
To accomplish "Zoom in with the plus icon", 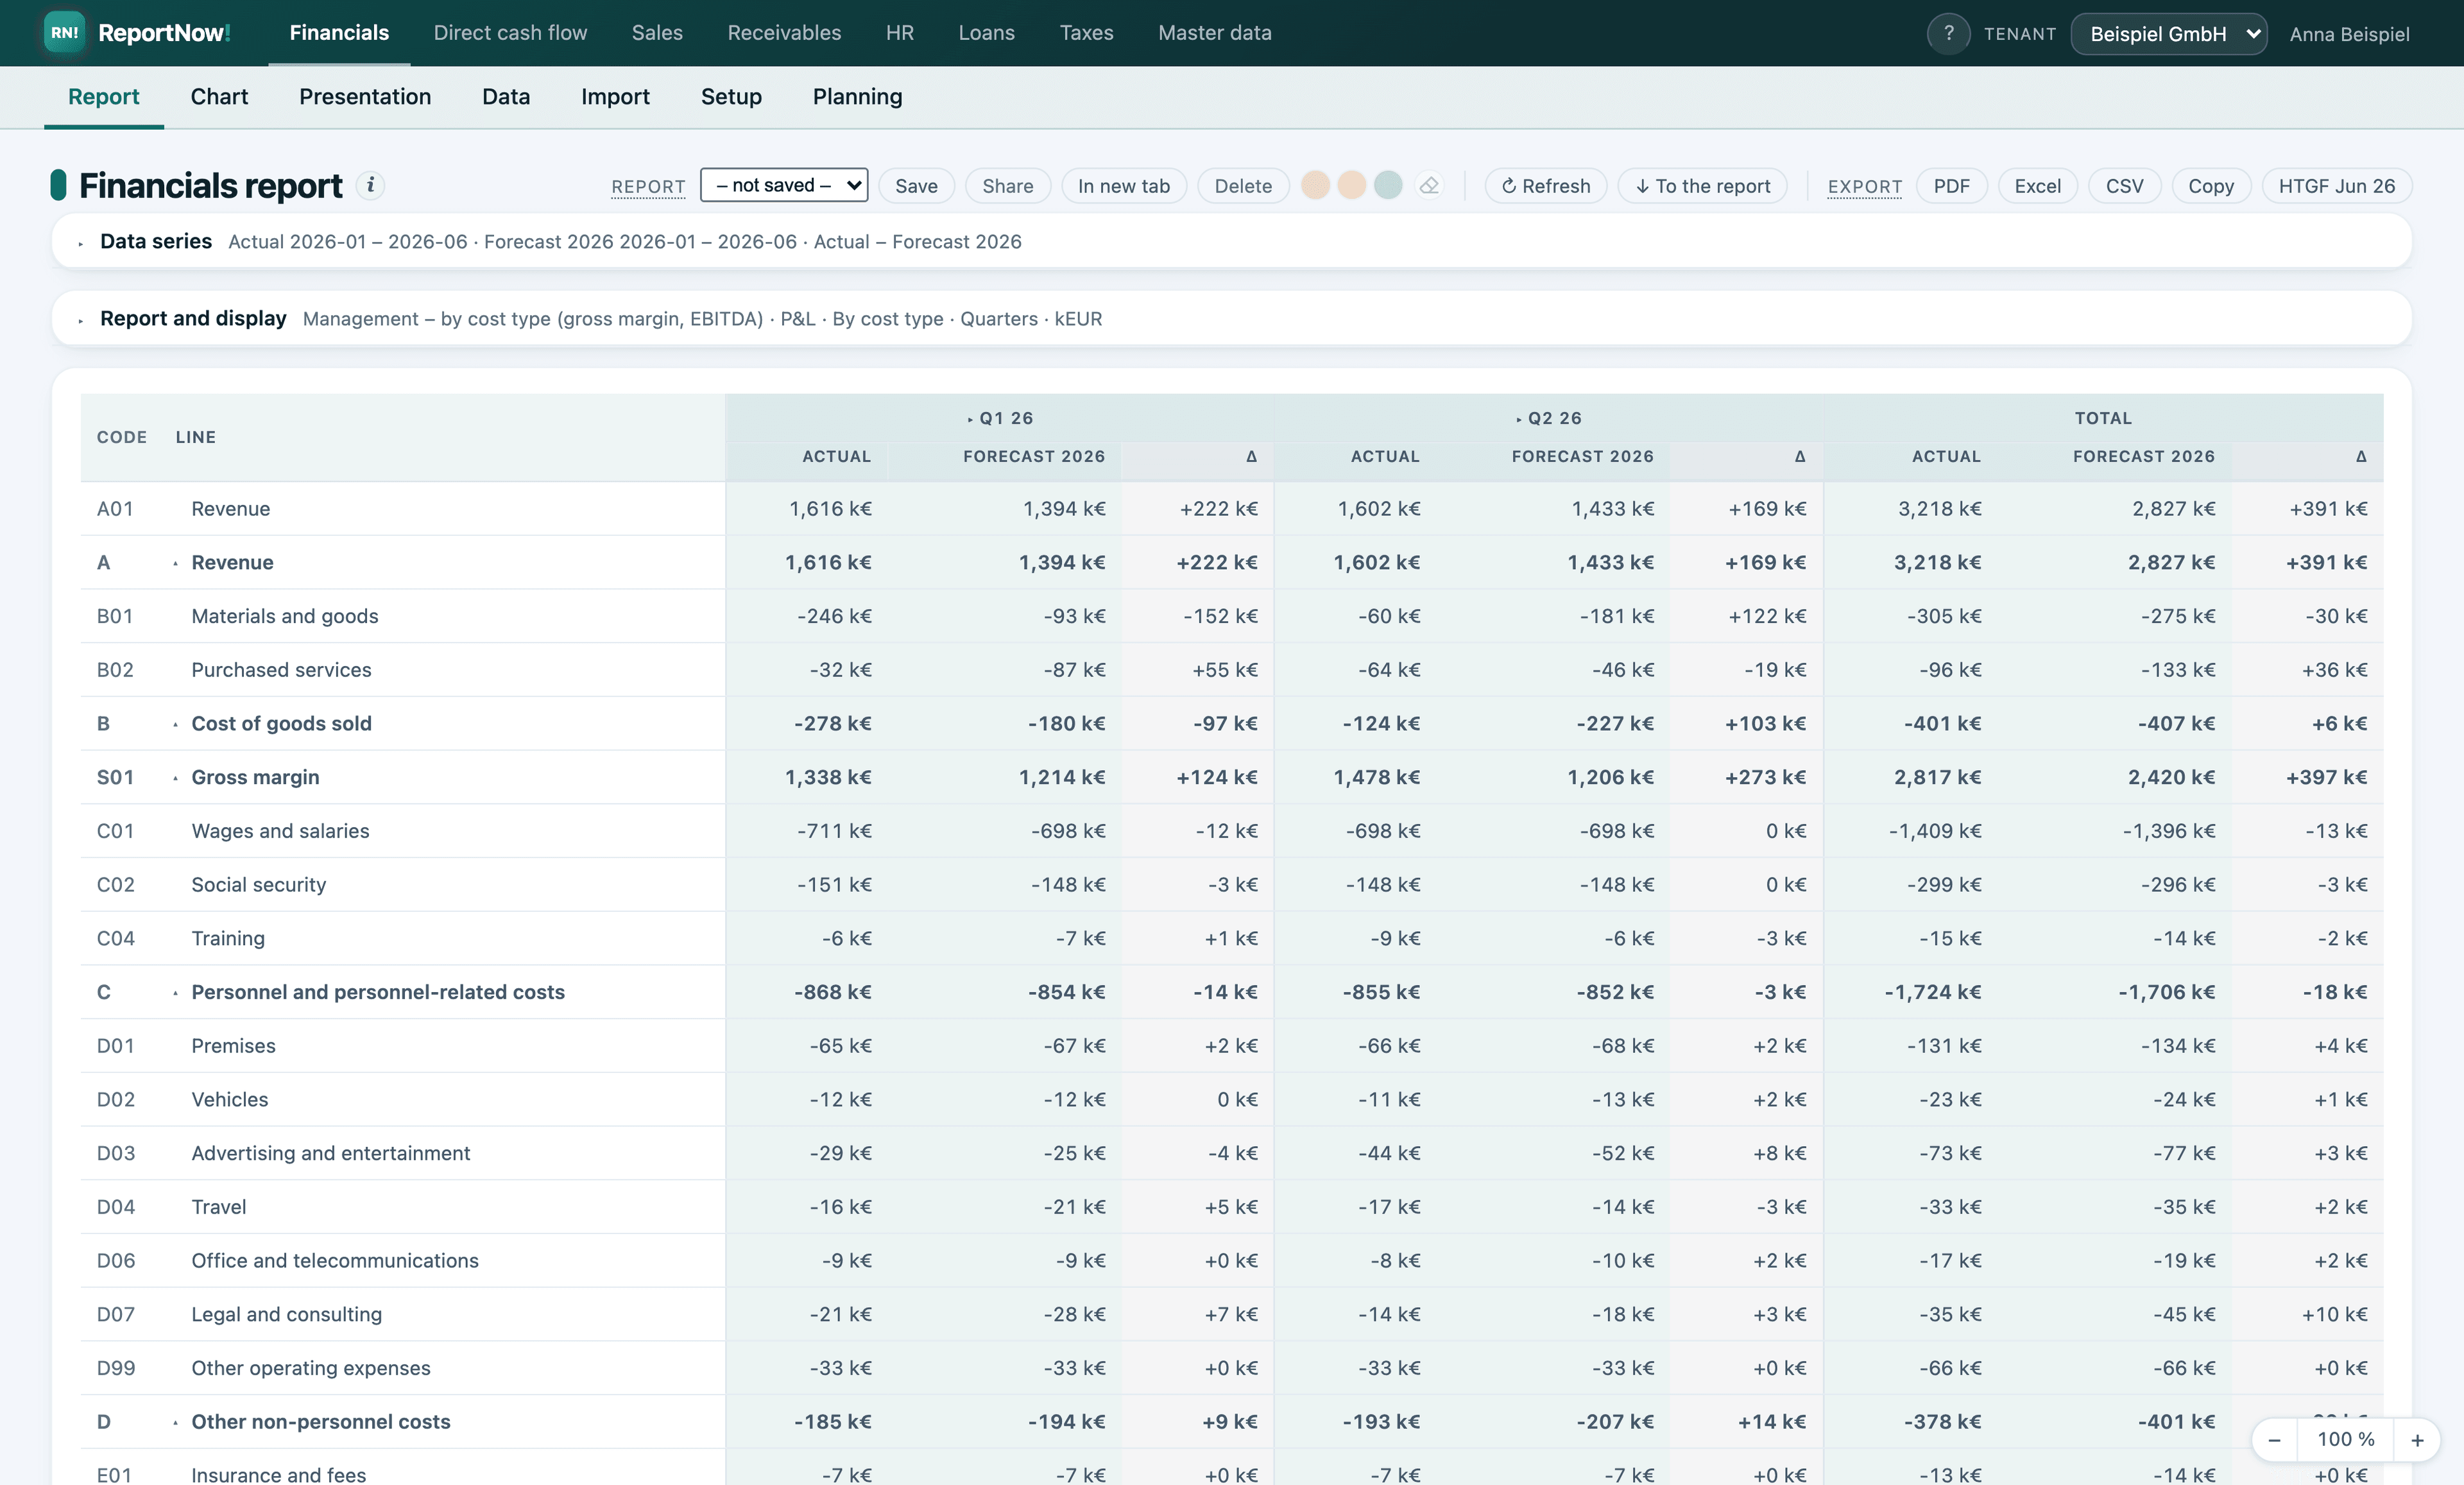I will pyautogui.click(x=2417, y=1439).
